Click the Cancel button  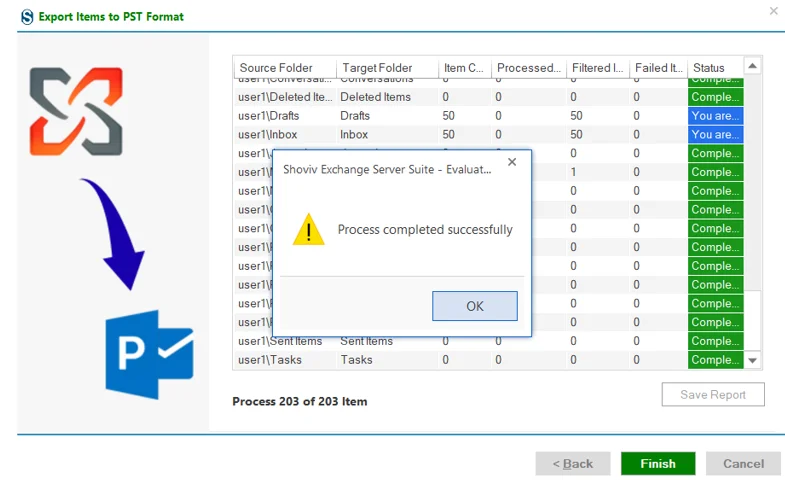(x=743, y=463)
